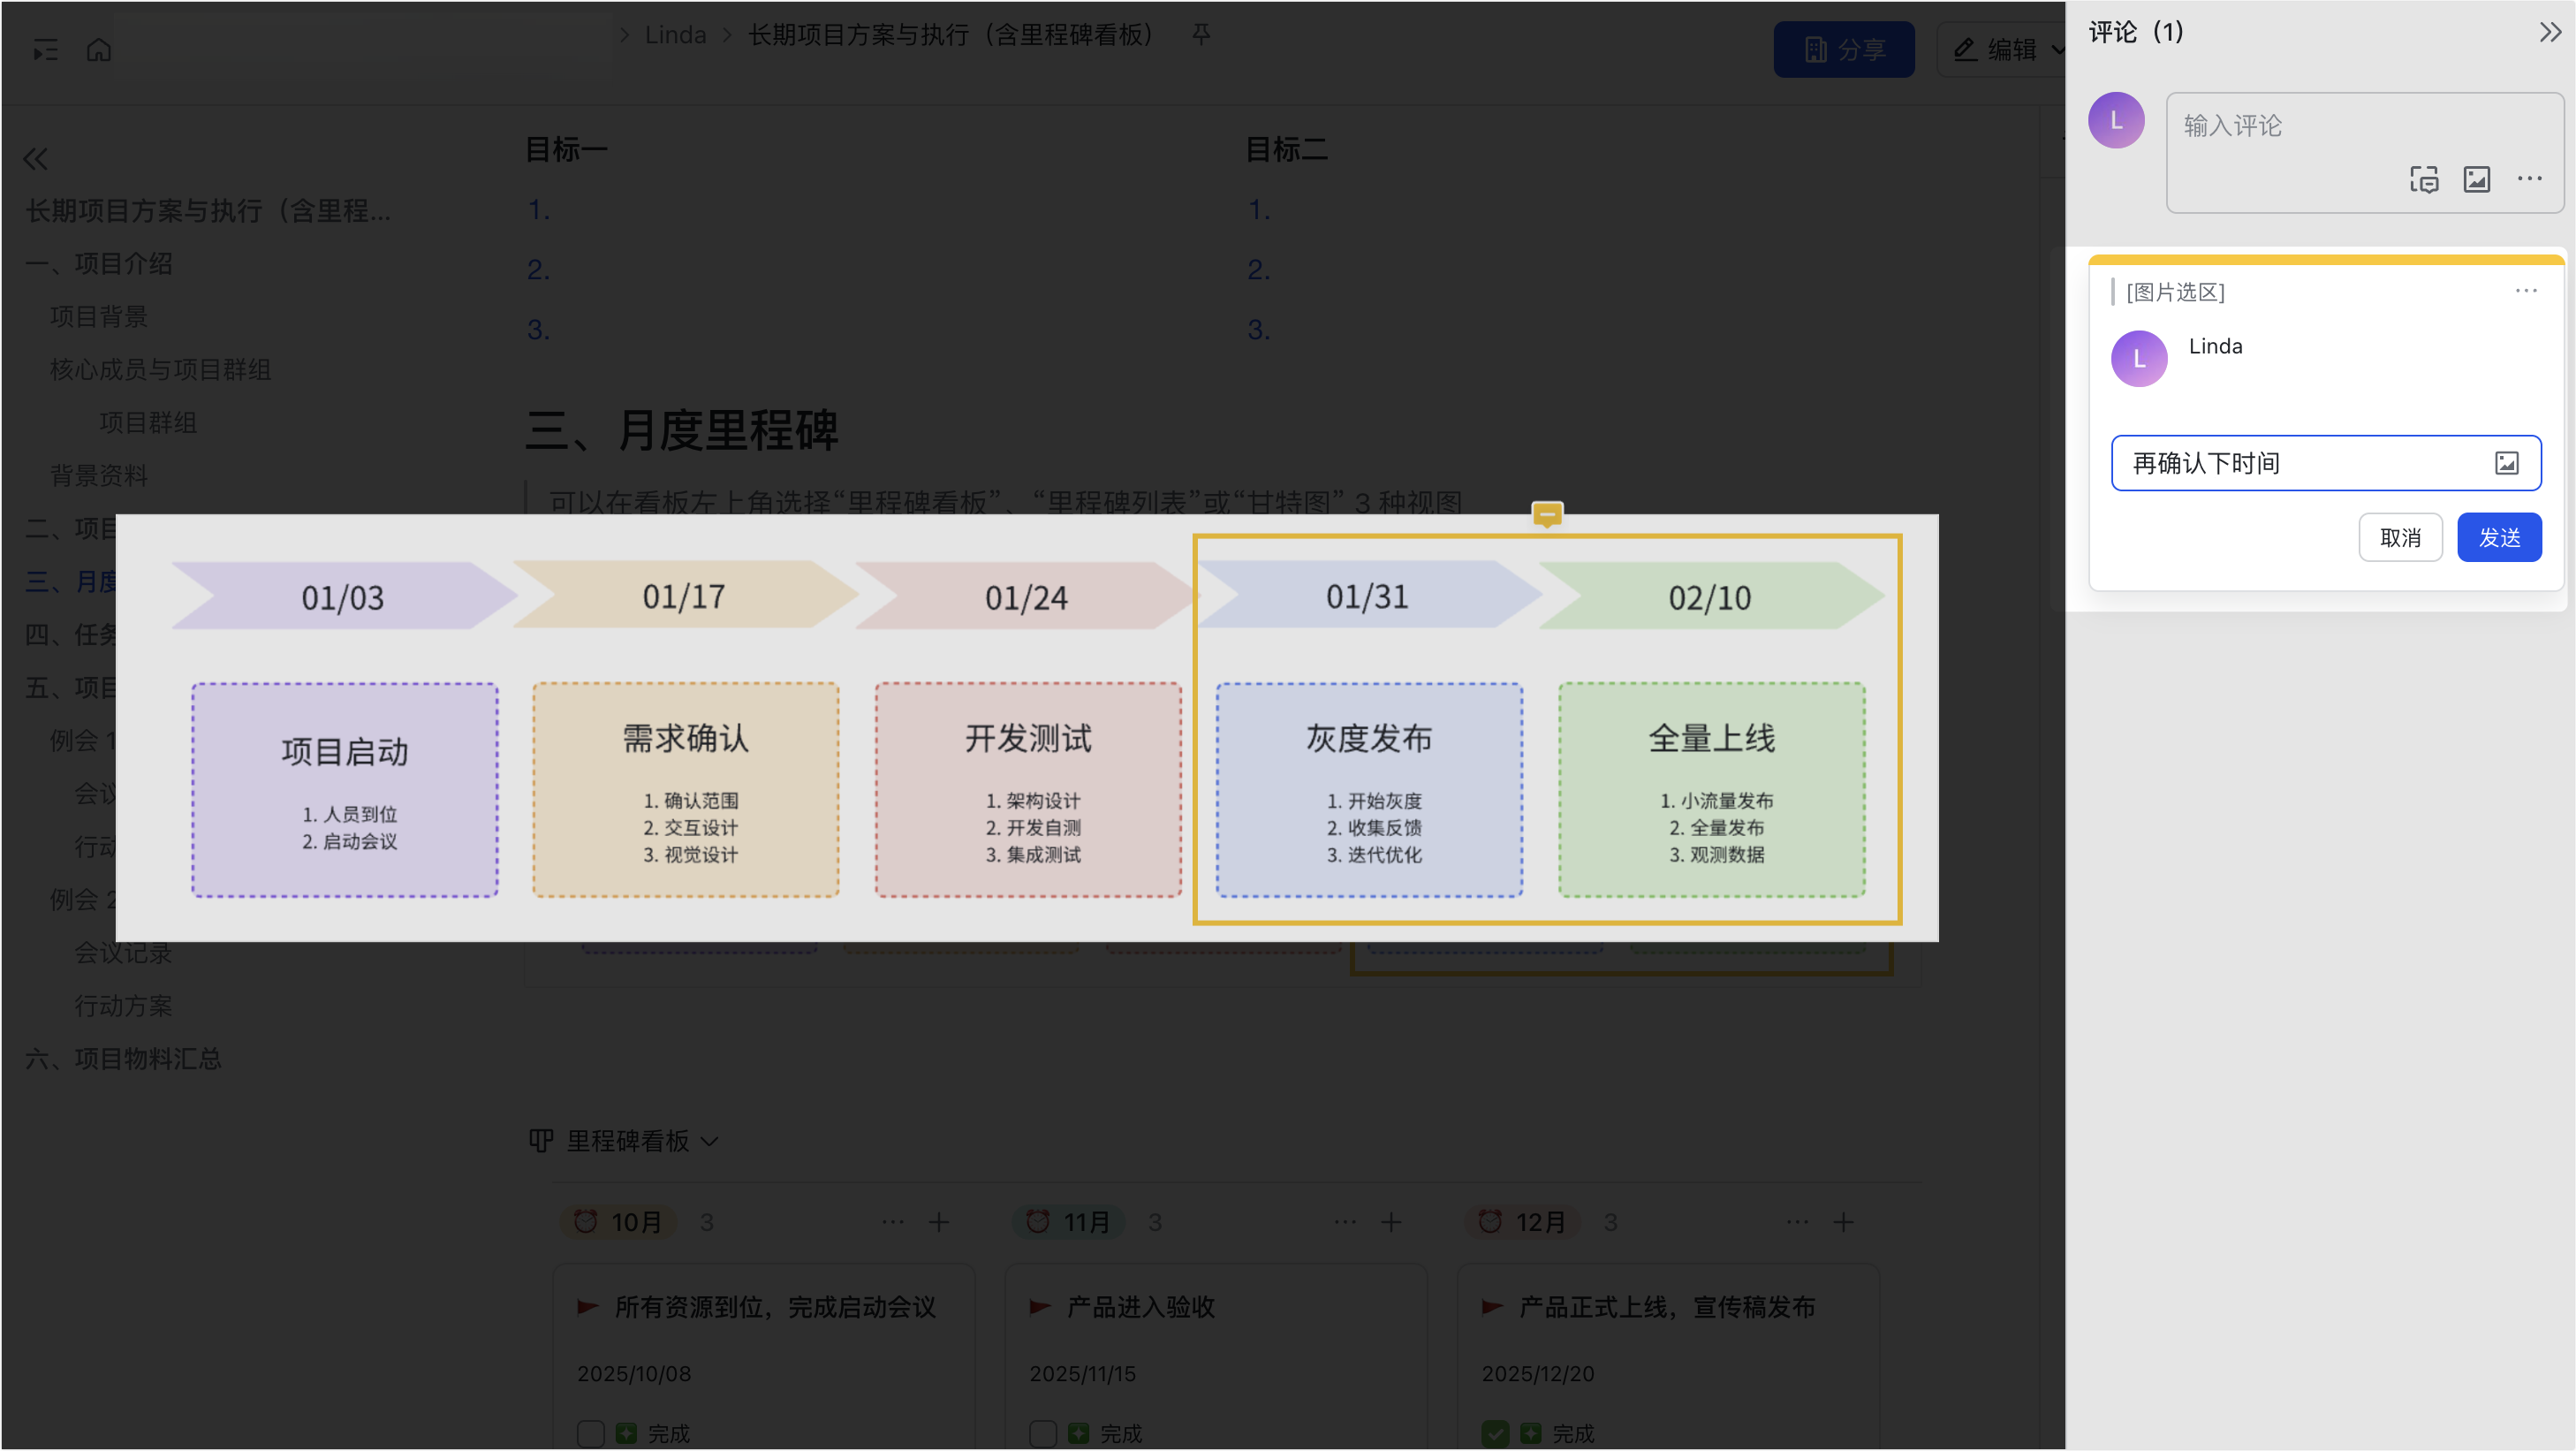This screenshot has width=2576, height=1451.
Task: Tick the checkbox on 产品进入验收 card
Action: point(1042,1434)
